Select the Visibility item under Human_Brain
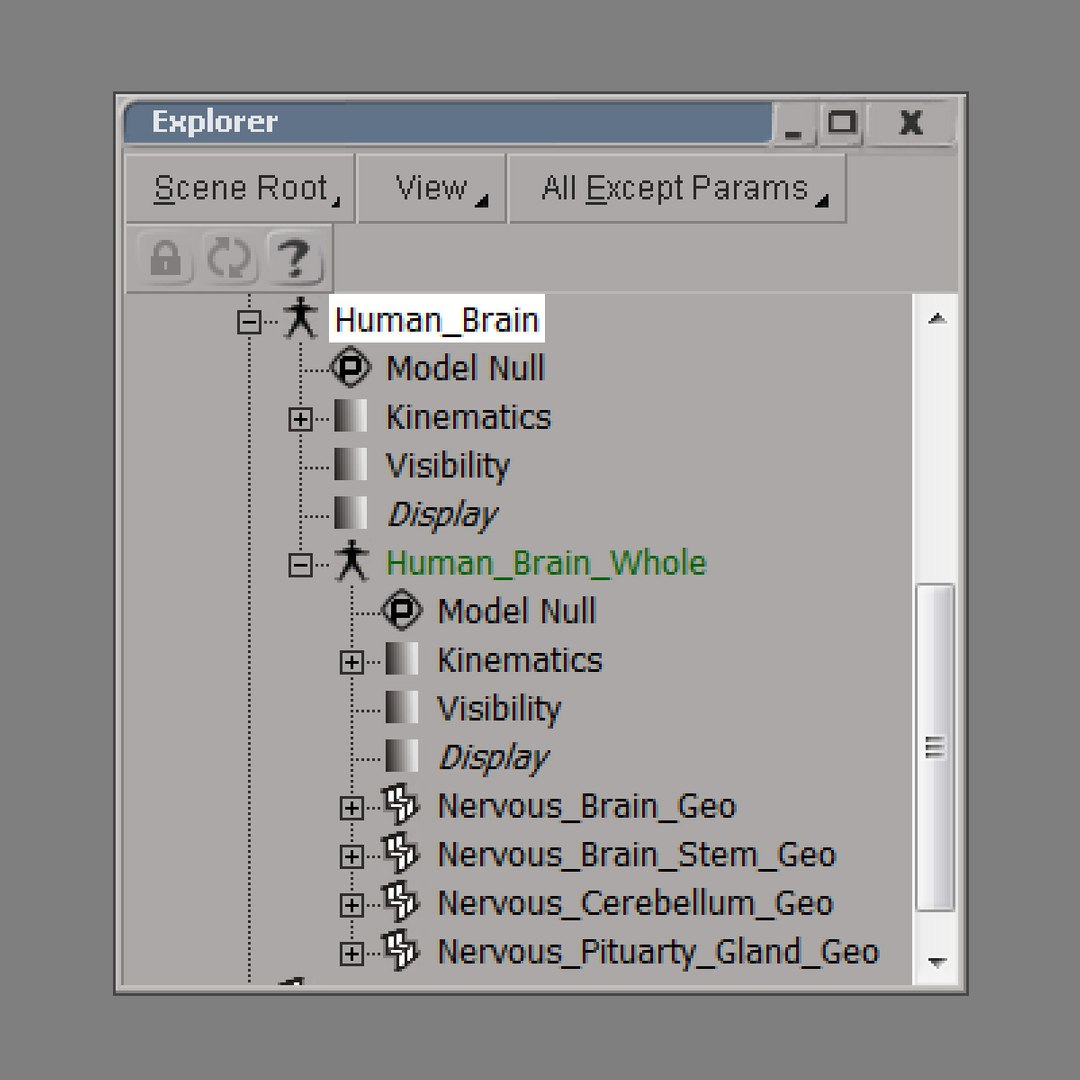Viewport: 1080px width, 1080px height. click(x=447, y=466)
